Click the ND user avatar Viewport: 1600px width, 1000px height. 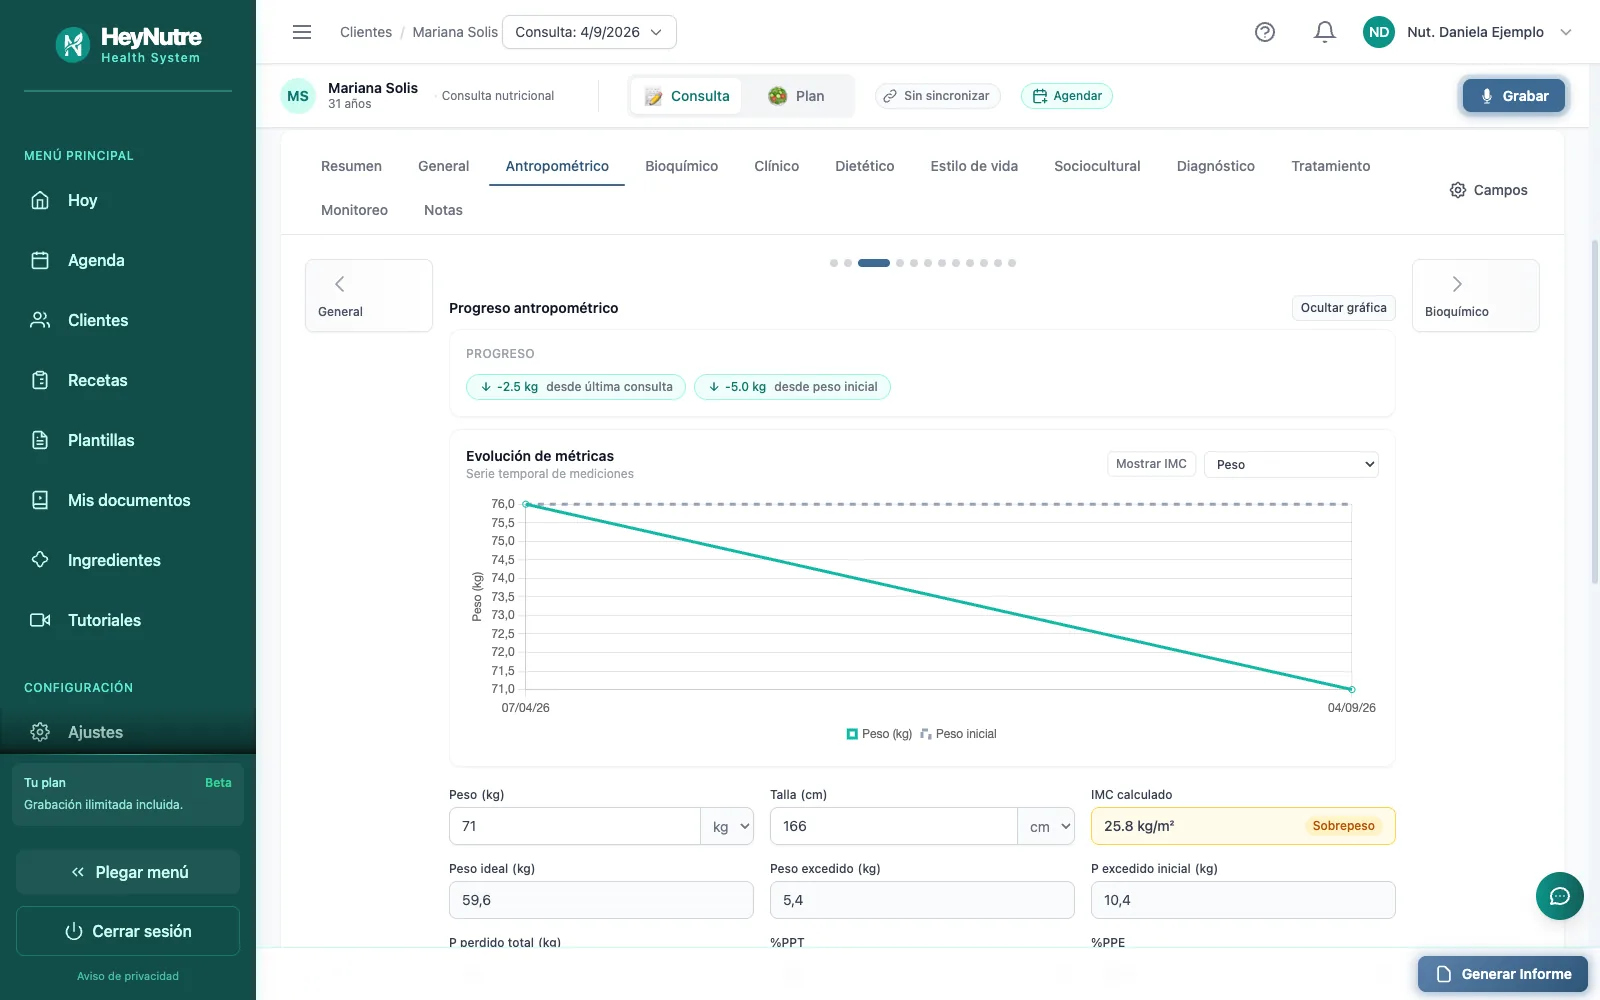1379,32
